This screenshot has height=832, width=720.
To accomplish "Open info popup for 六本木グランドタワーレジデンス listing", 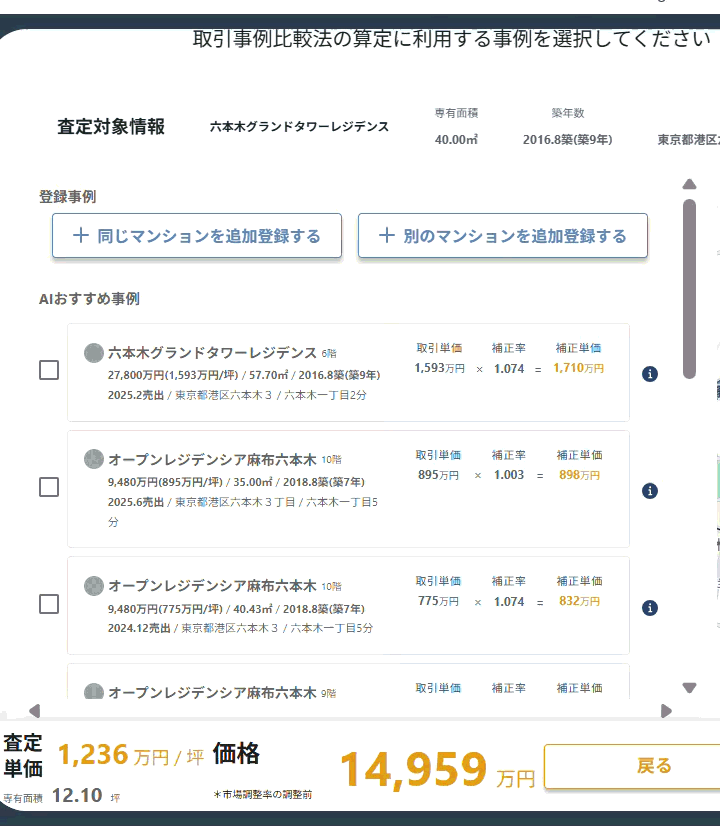I will 649,373.
